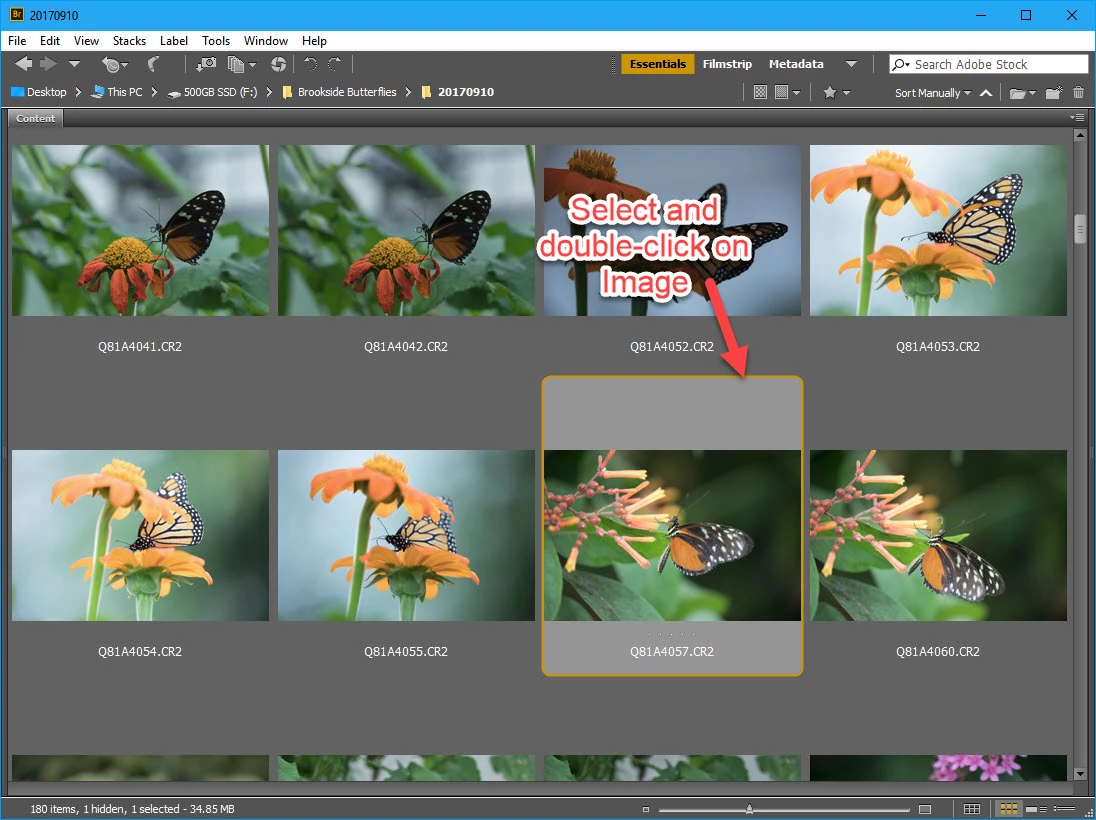
Task: Open the Stacks menu
Action: tap(129, 41)
